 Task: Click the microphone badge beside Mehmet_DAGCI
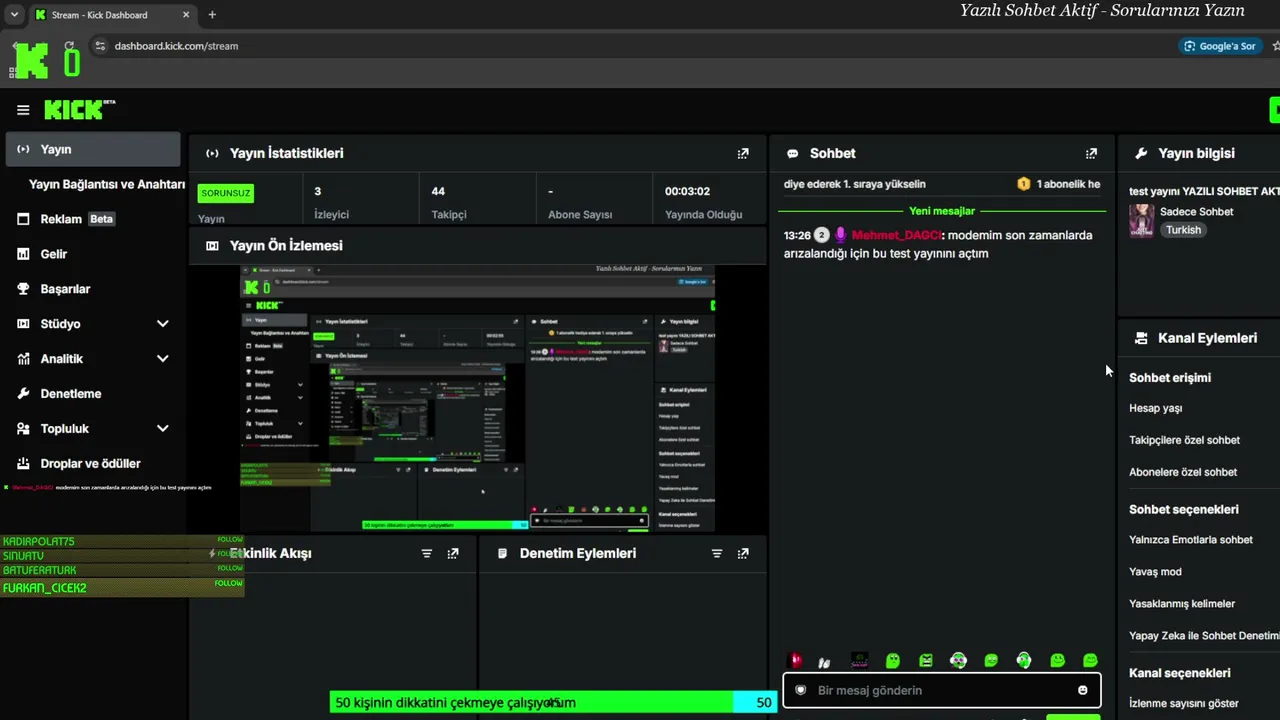point(841,235)
